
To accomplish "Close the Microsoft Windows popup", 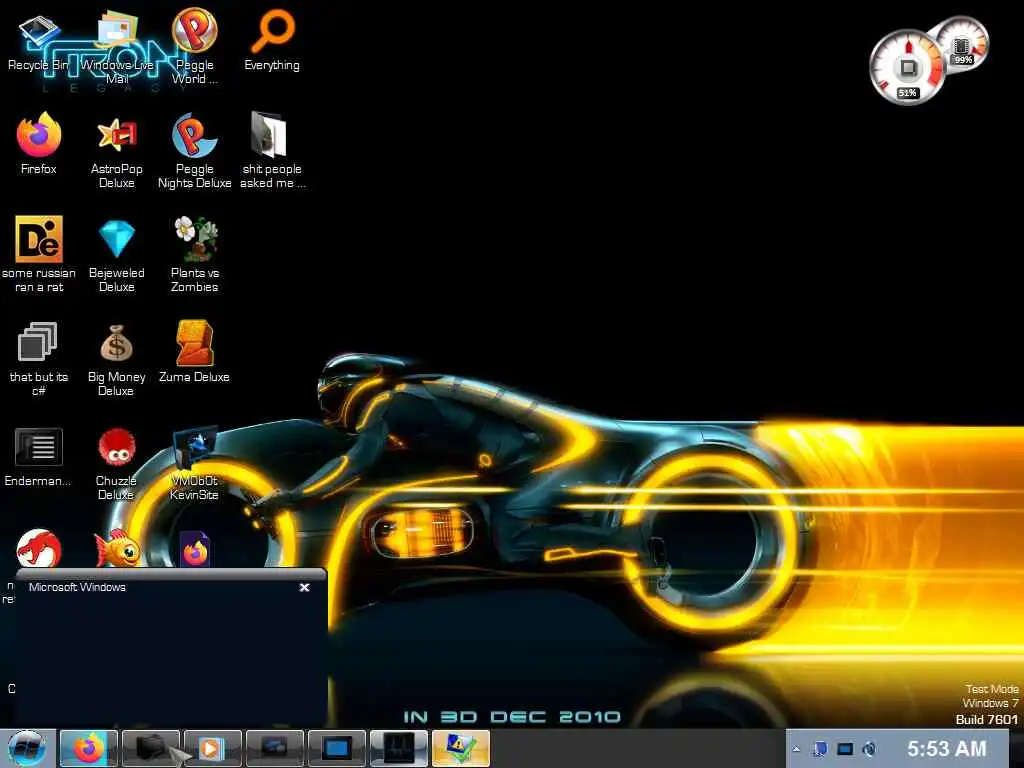I will coord(304,587).
